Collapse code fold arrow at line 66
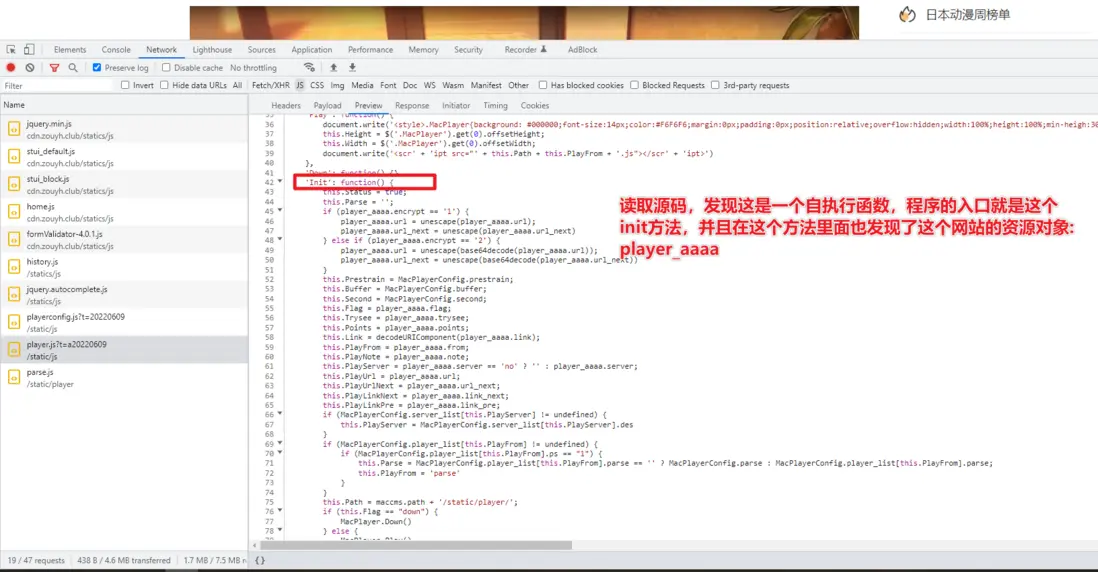The image size is (1098, 572). (280, 414)
